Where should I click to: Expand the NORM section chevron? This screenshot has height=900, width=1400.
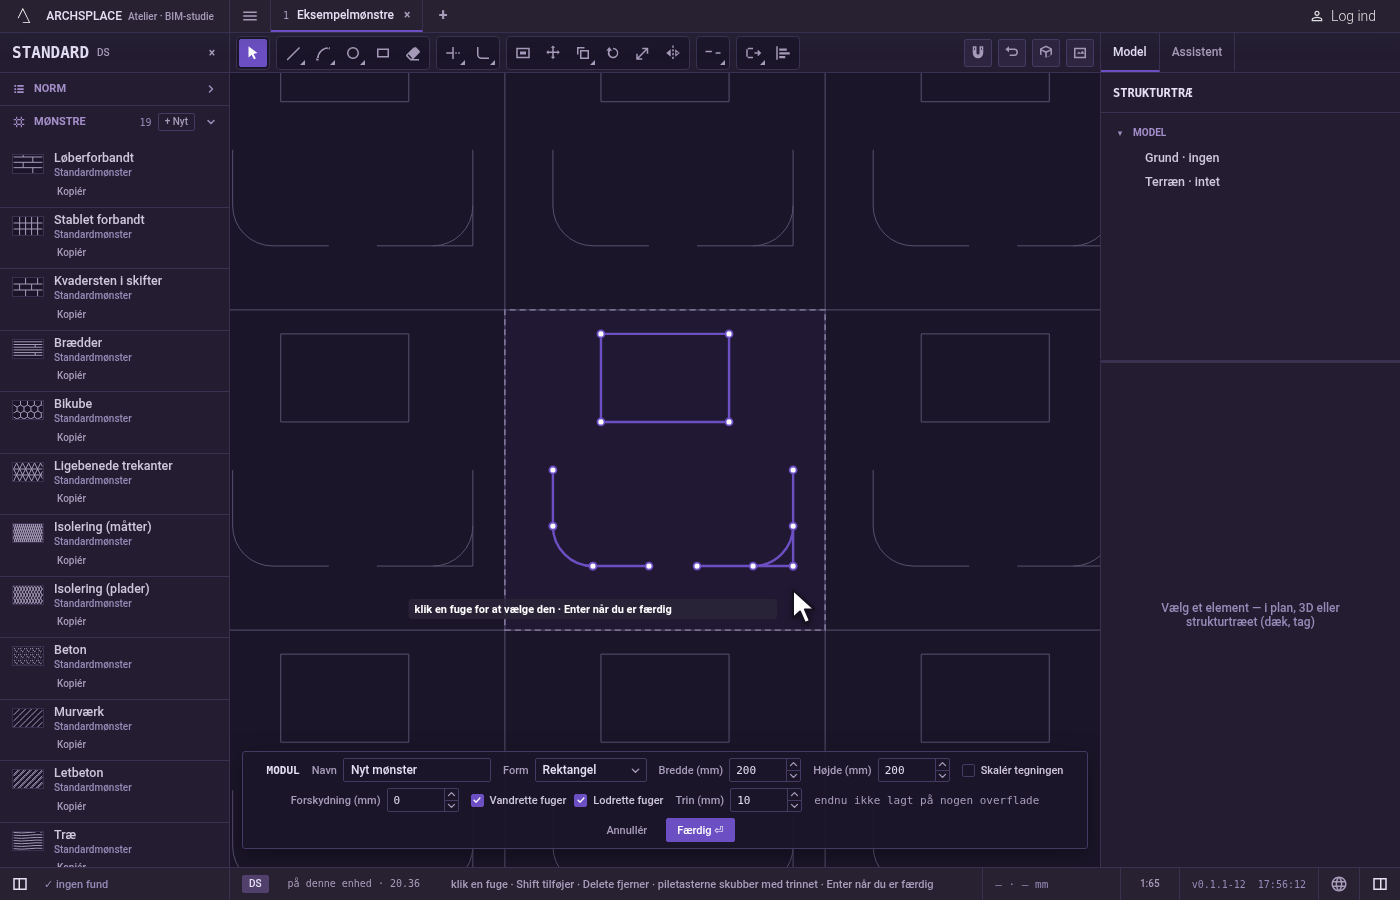(x=211, y=89)
